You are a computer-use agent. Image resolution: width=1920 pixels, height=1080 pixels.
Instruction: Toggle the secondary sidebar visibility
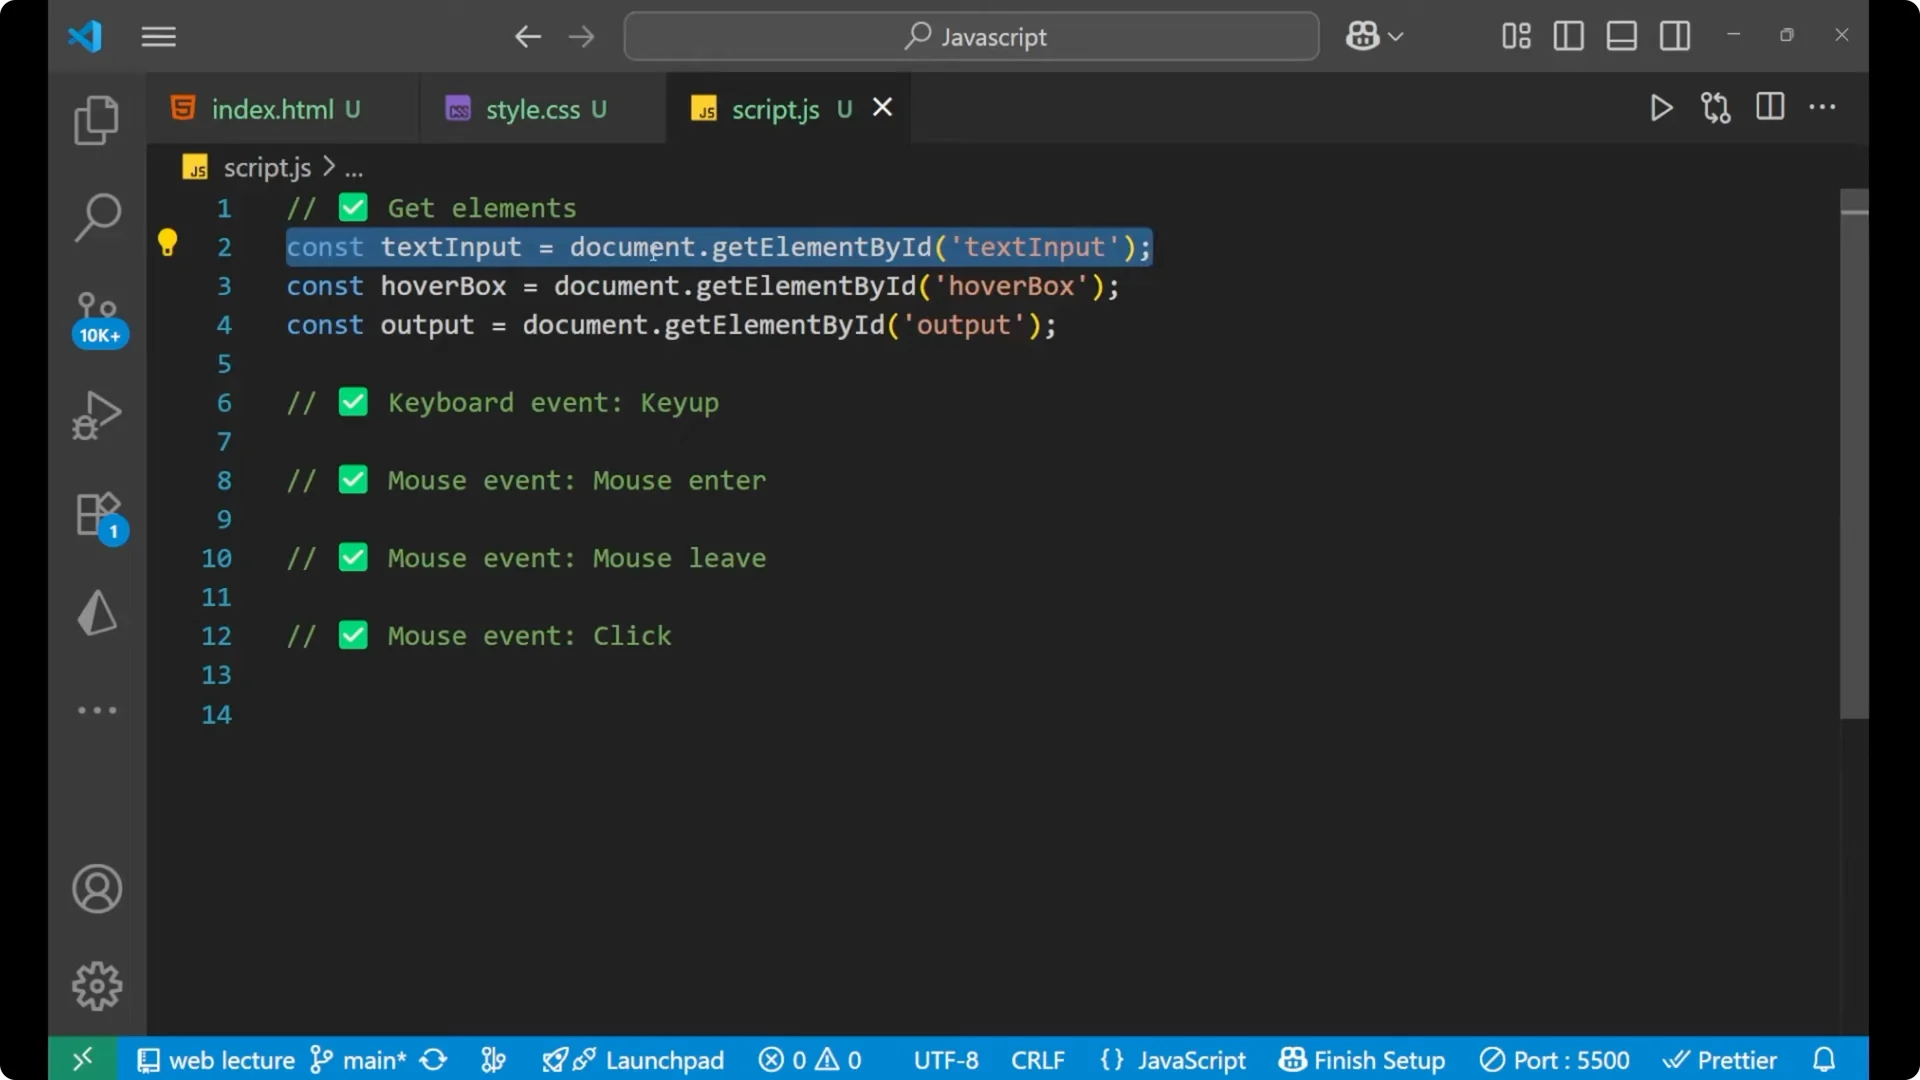[x=1675, y=36]
